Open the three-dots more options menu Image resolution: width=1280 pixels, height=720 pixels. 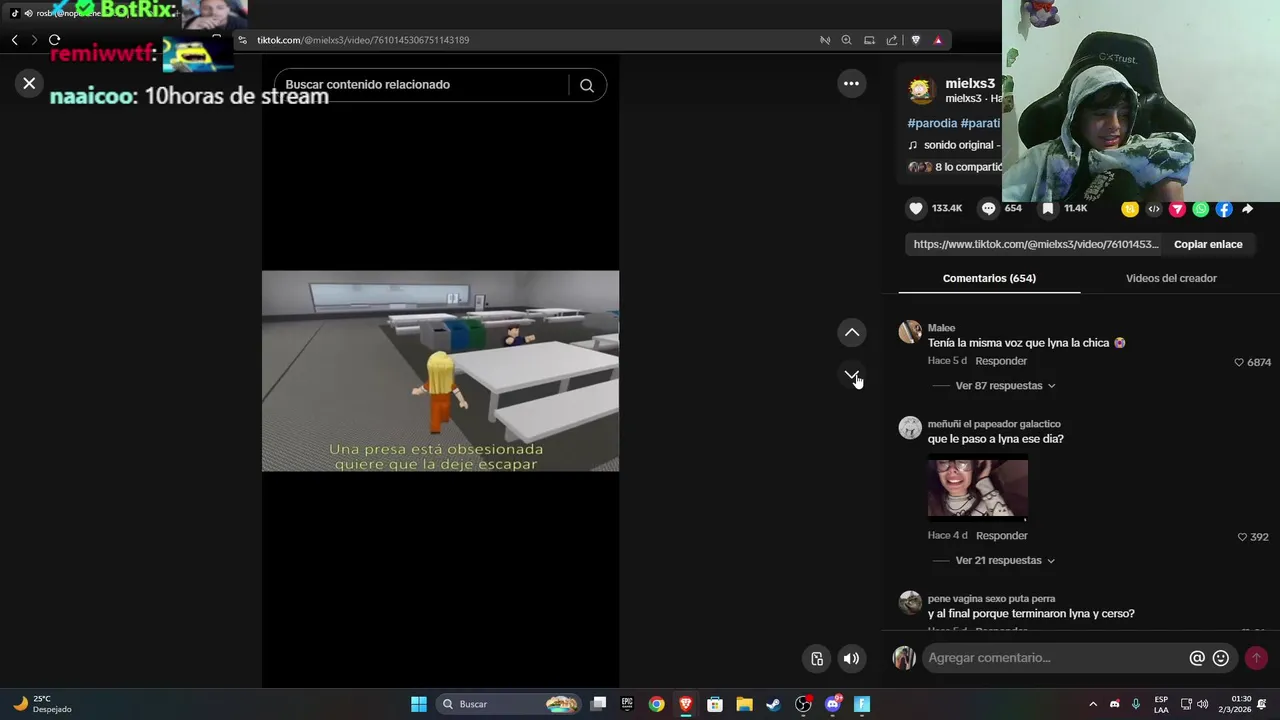851,84
